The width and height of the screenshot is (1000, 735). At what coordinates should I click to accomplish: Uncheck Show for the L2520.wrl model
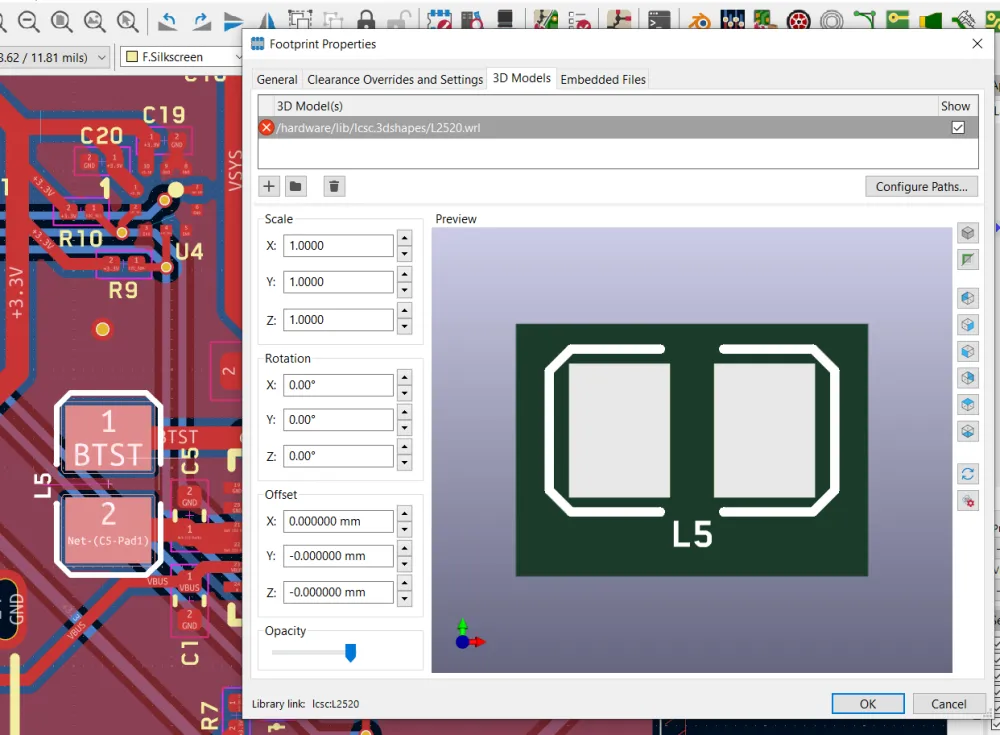point(958,128)
